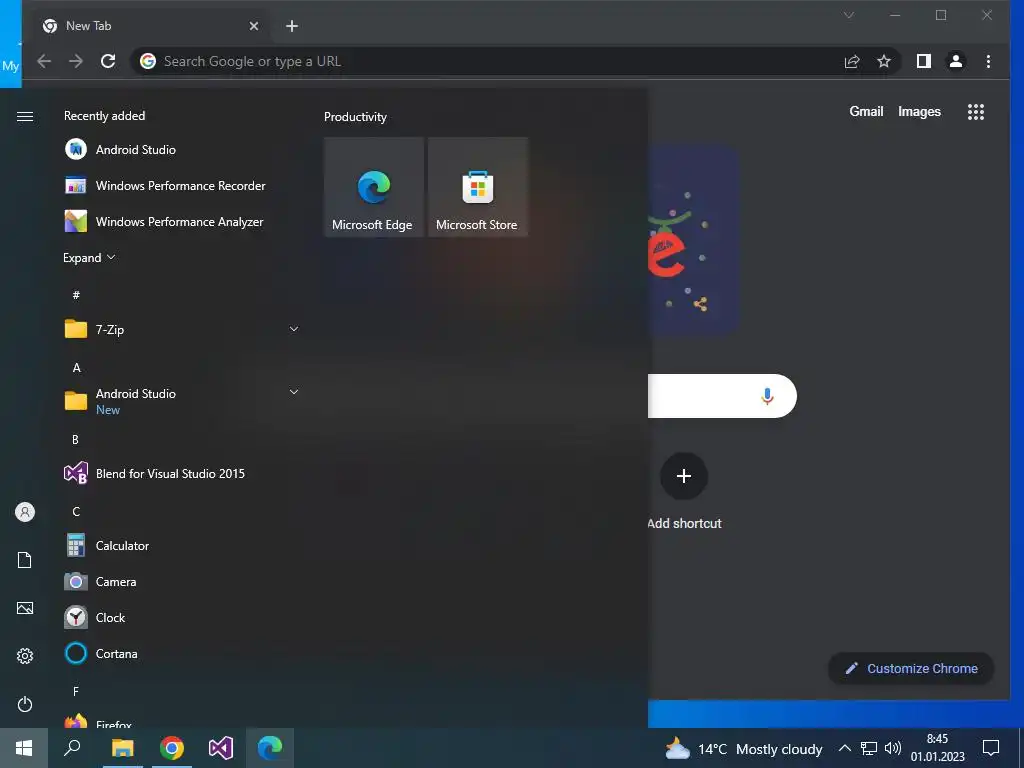Viewport: 1024px width, 768px height.
Task: Jump to letter A section header
Action: tap(76, 368)
